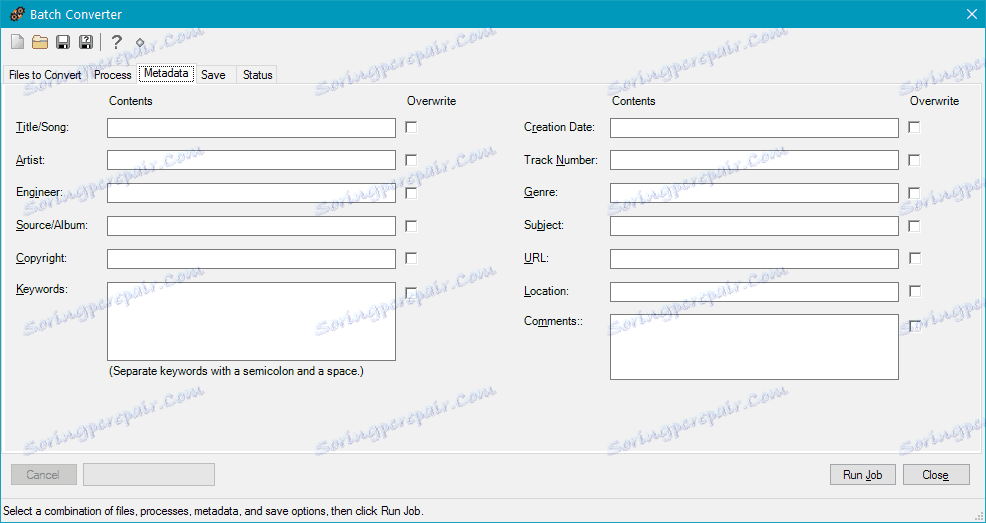Toggle Overwrite checkbox for URL field
Screen dimensions: 986x523
(x=914, y=258)
